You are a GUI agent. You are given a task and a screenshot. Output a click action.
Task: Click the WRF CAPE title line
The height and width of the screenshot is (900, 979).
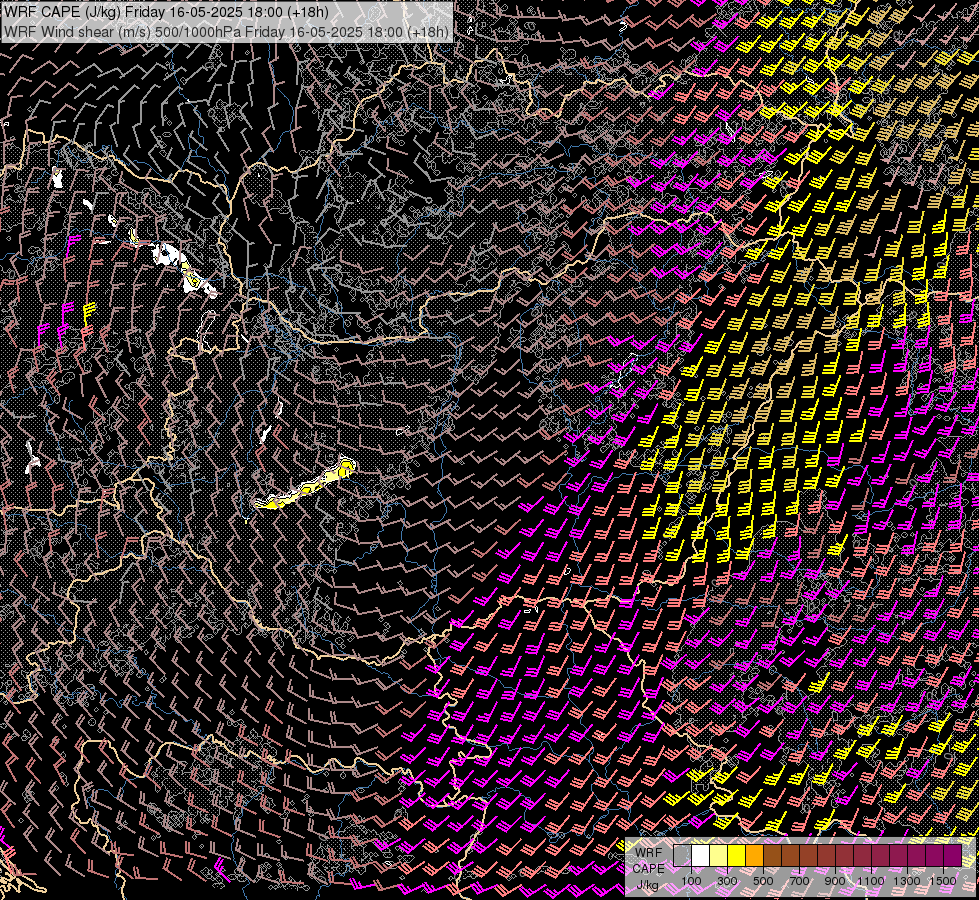pos(166,12)
